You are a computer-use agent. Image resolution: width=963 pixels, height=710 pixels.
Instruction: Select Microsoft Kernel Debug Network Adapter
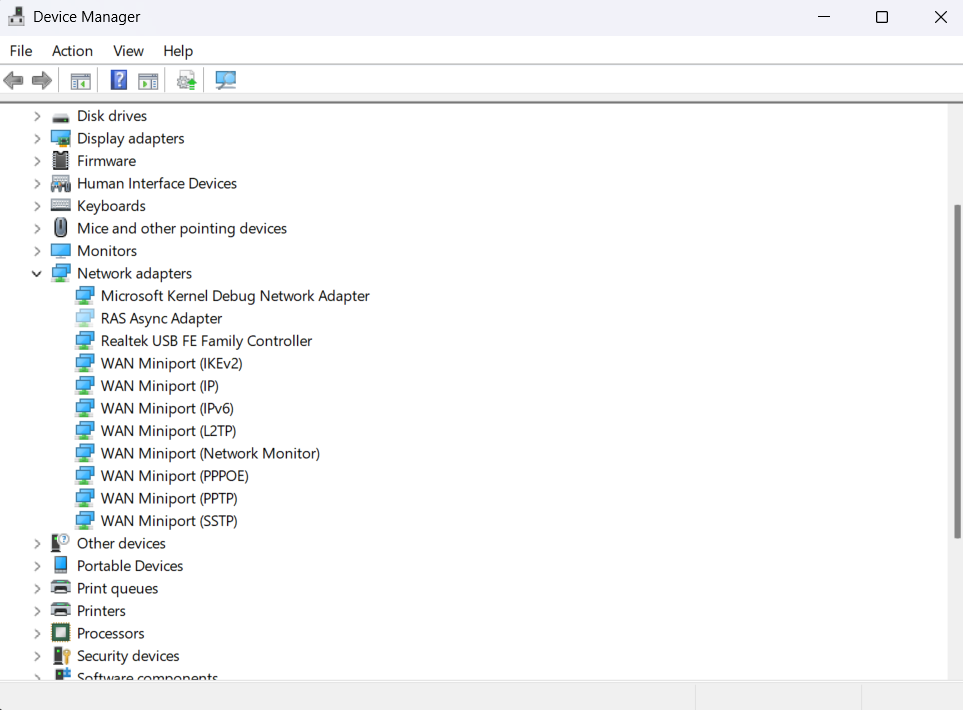tap(235, 296)
